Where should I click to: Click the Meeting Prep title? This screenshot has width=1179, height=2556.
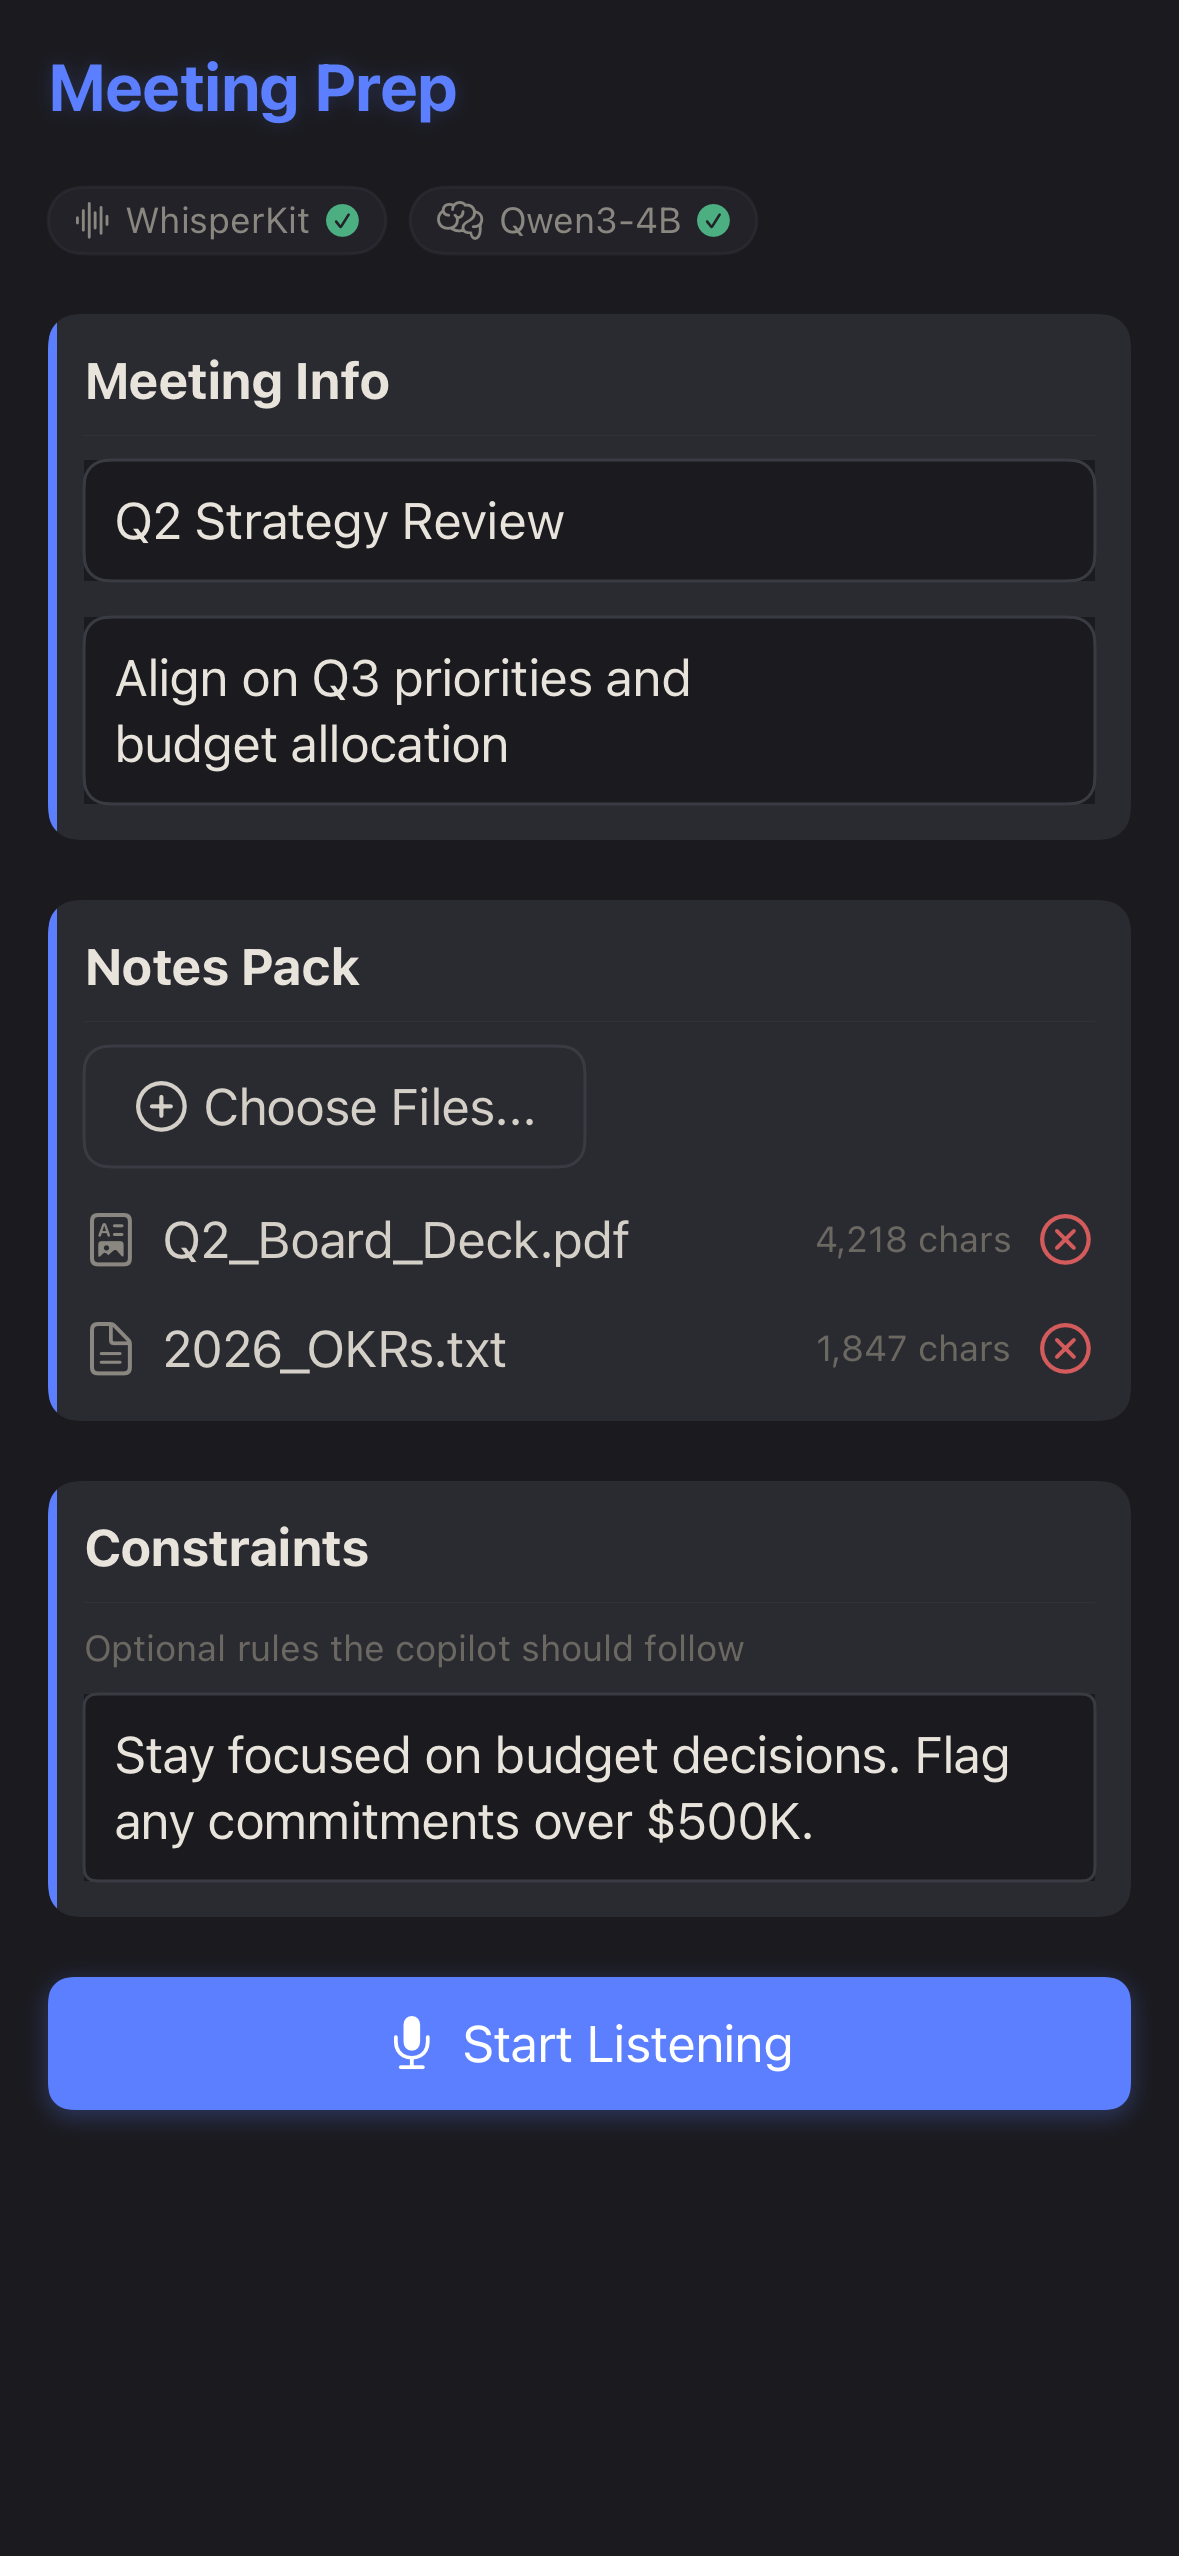point(252,89)
